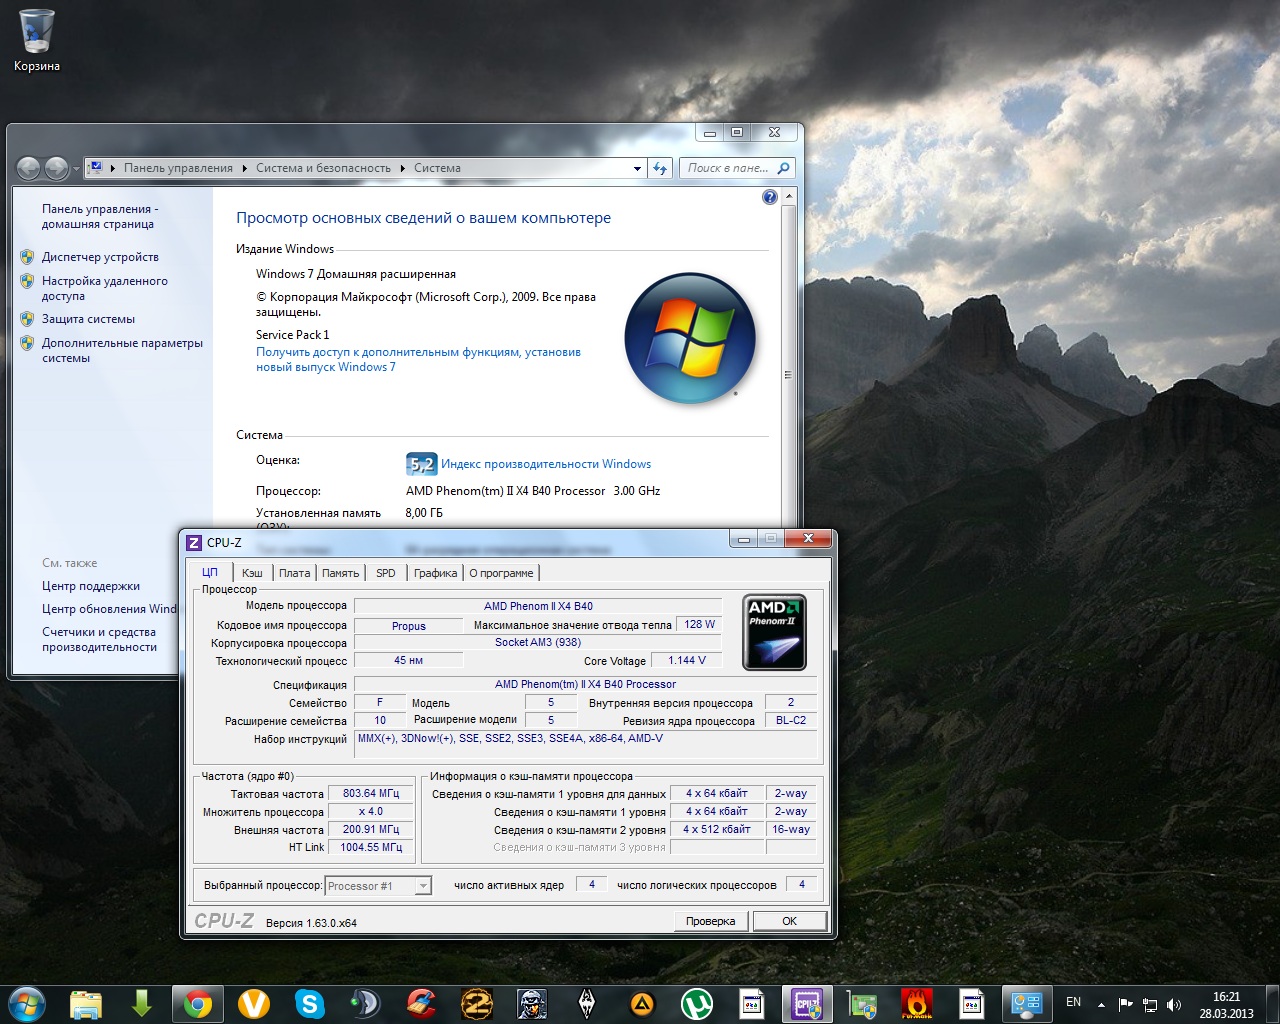Click the back arrow in the Control Panel window
Screen dimensions: 1280x1024
click(29, 168)
